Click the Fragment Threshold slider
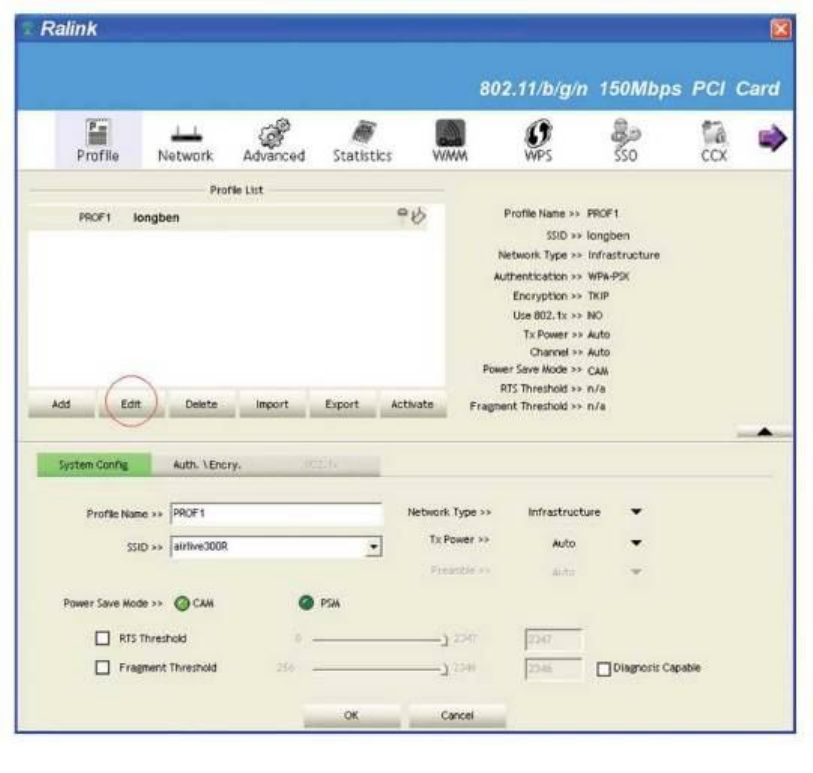The width and height of the screenshot is (813, 773). [380, 669]
